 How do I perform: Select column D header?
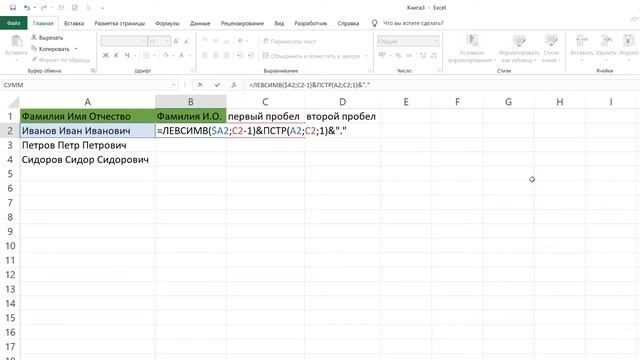click(342, 102)
